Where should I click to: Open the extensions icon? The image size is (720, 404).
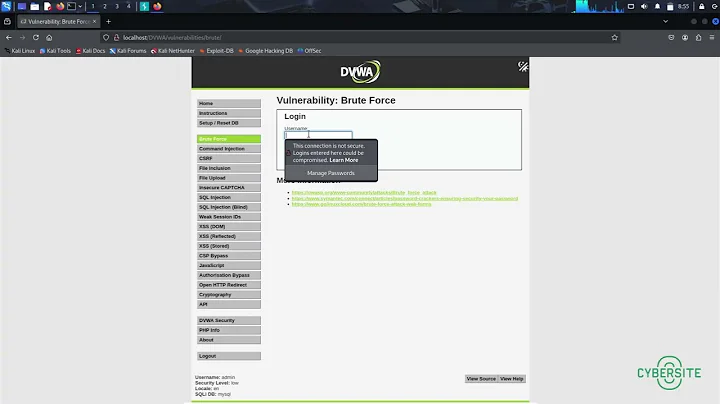coord(698,38)
